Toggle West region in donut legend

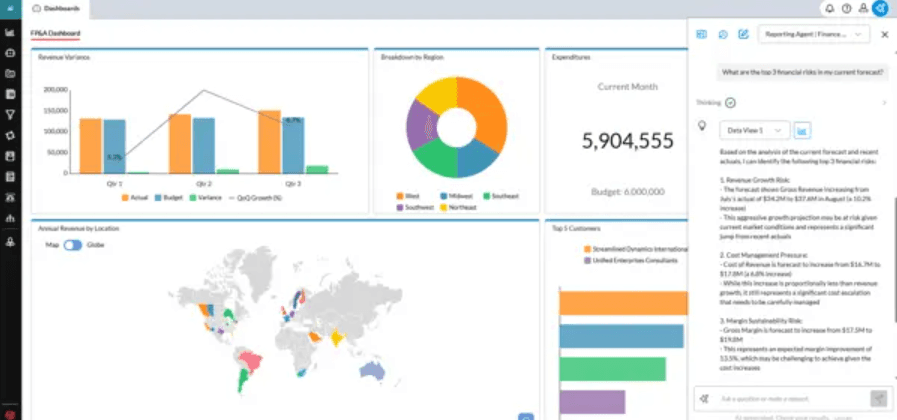click(x=407, y=196)
